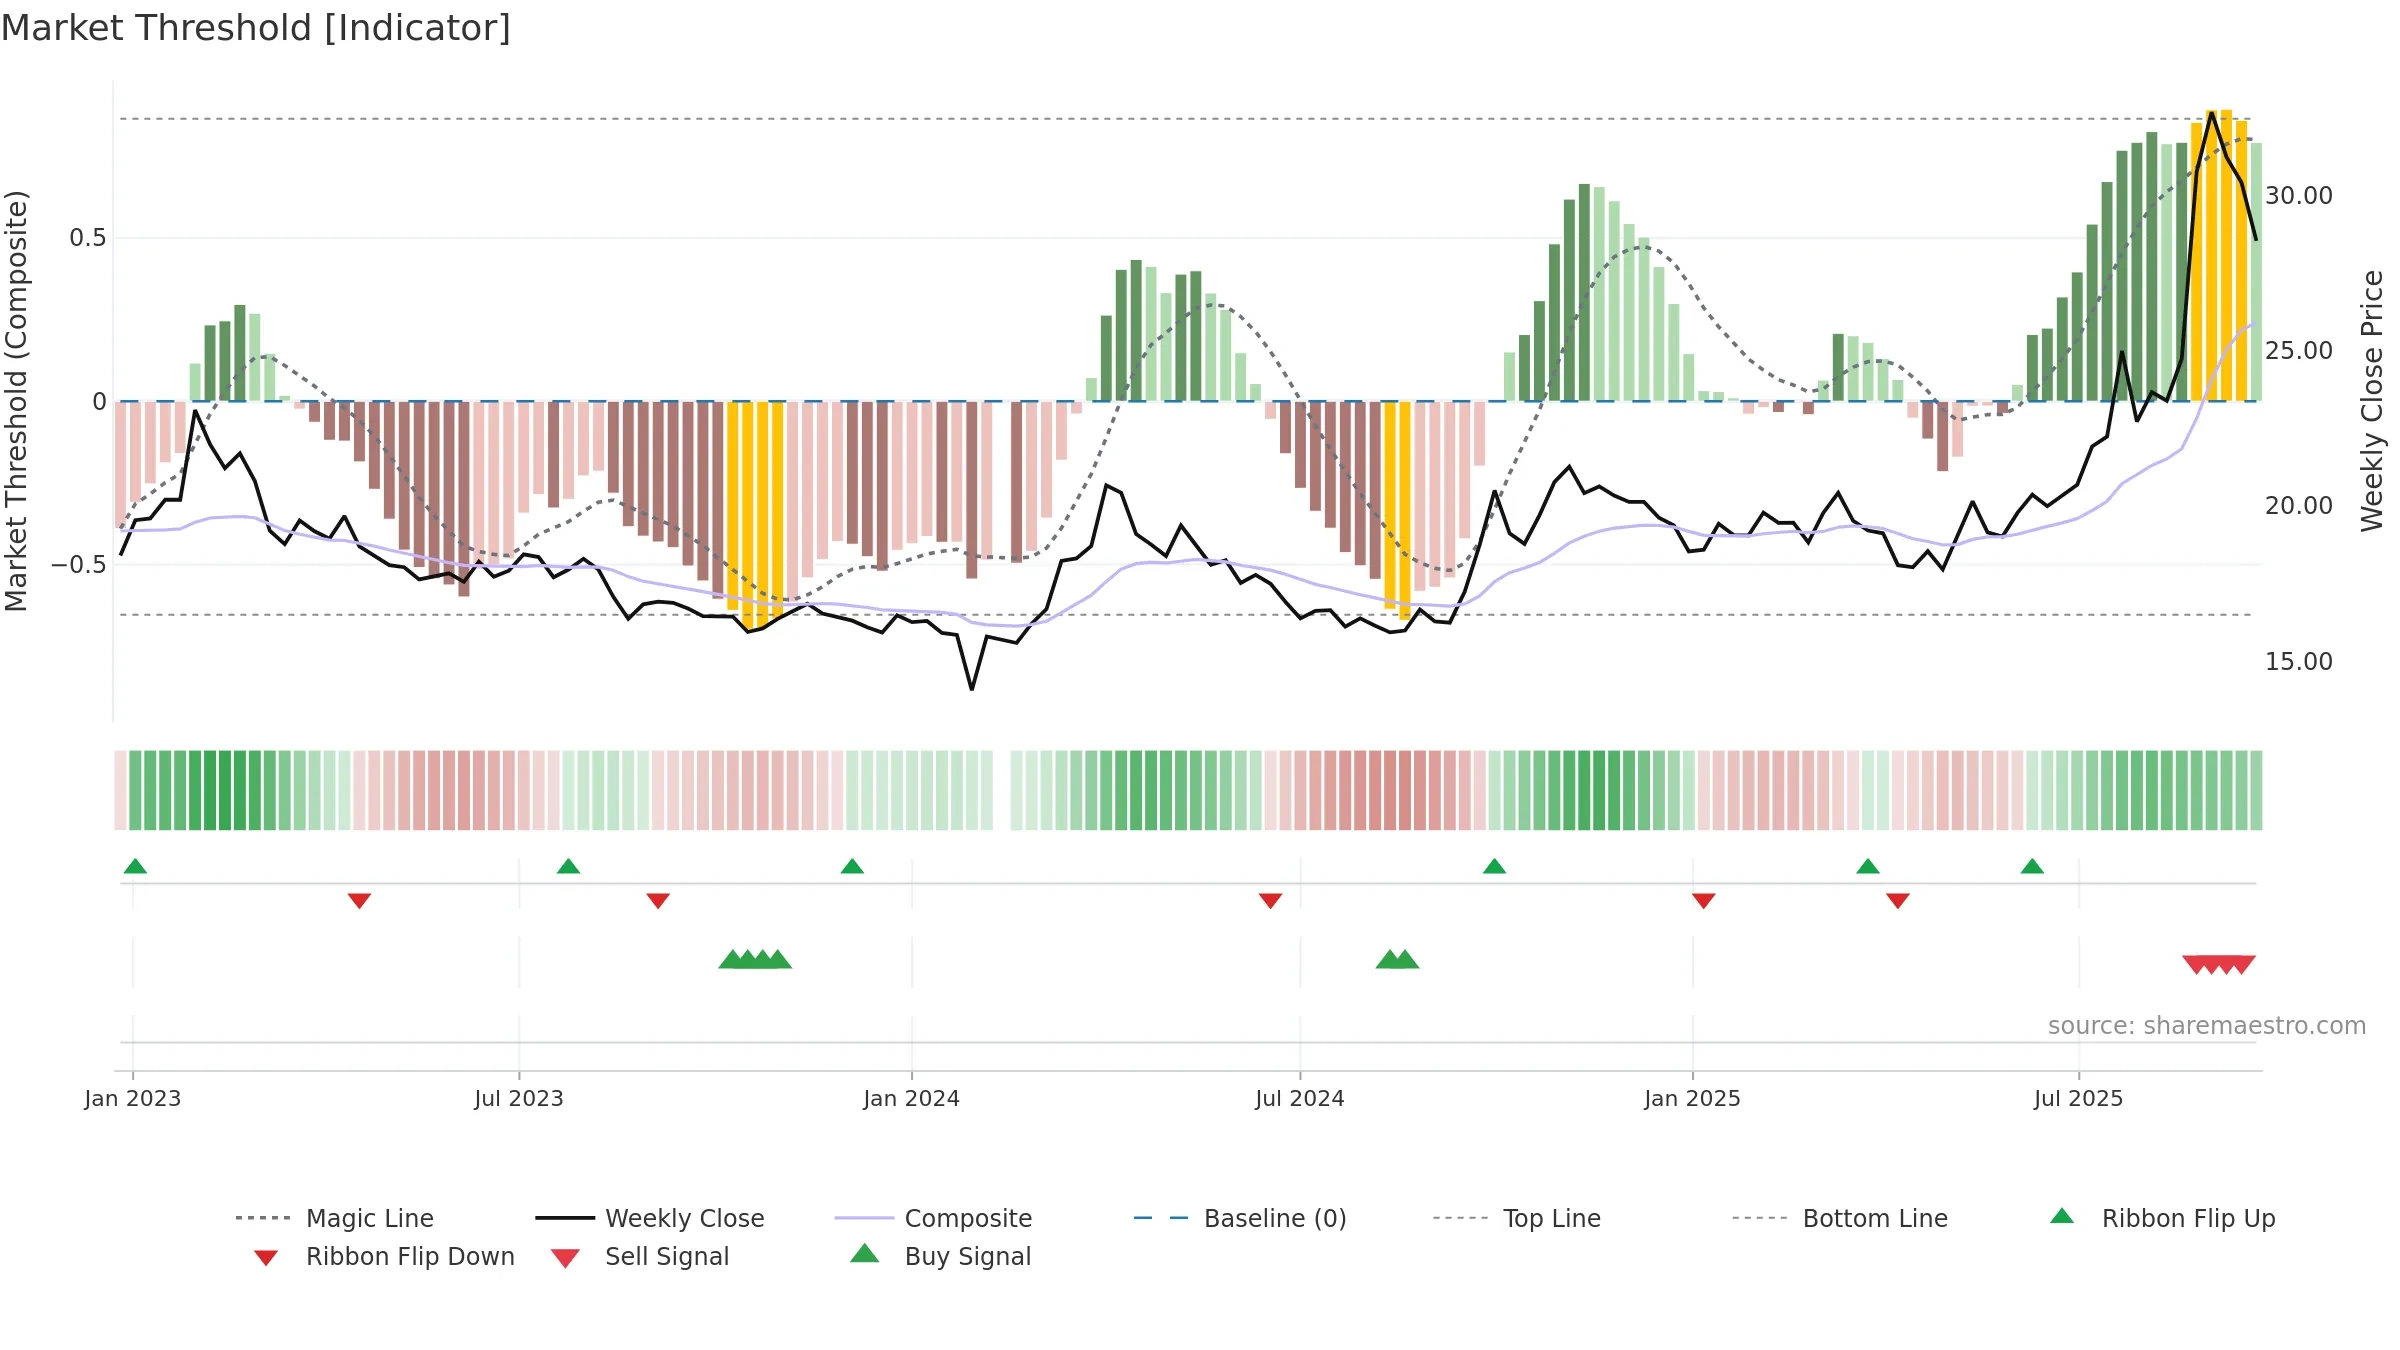Click the 25.00 price axis label
2400x1350 pixels.
click(2299, 351)
